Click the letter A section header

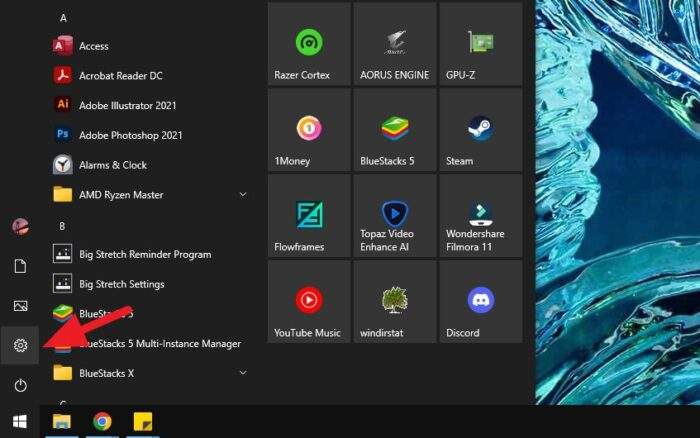(63, 18)
